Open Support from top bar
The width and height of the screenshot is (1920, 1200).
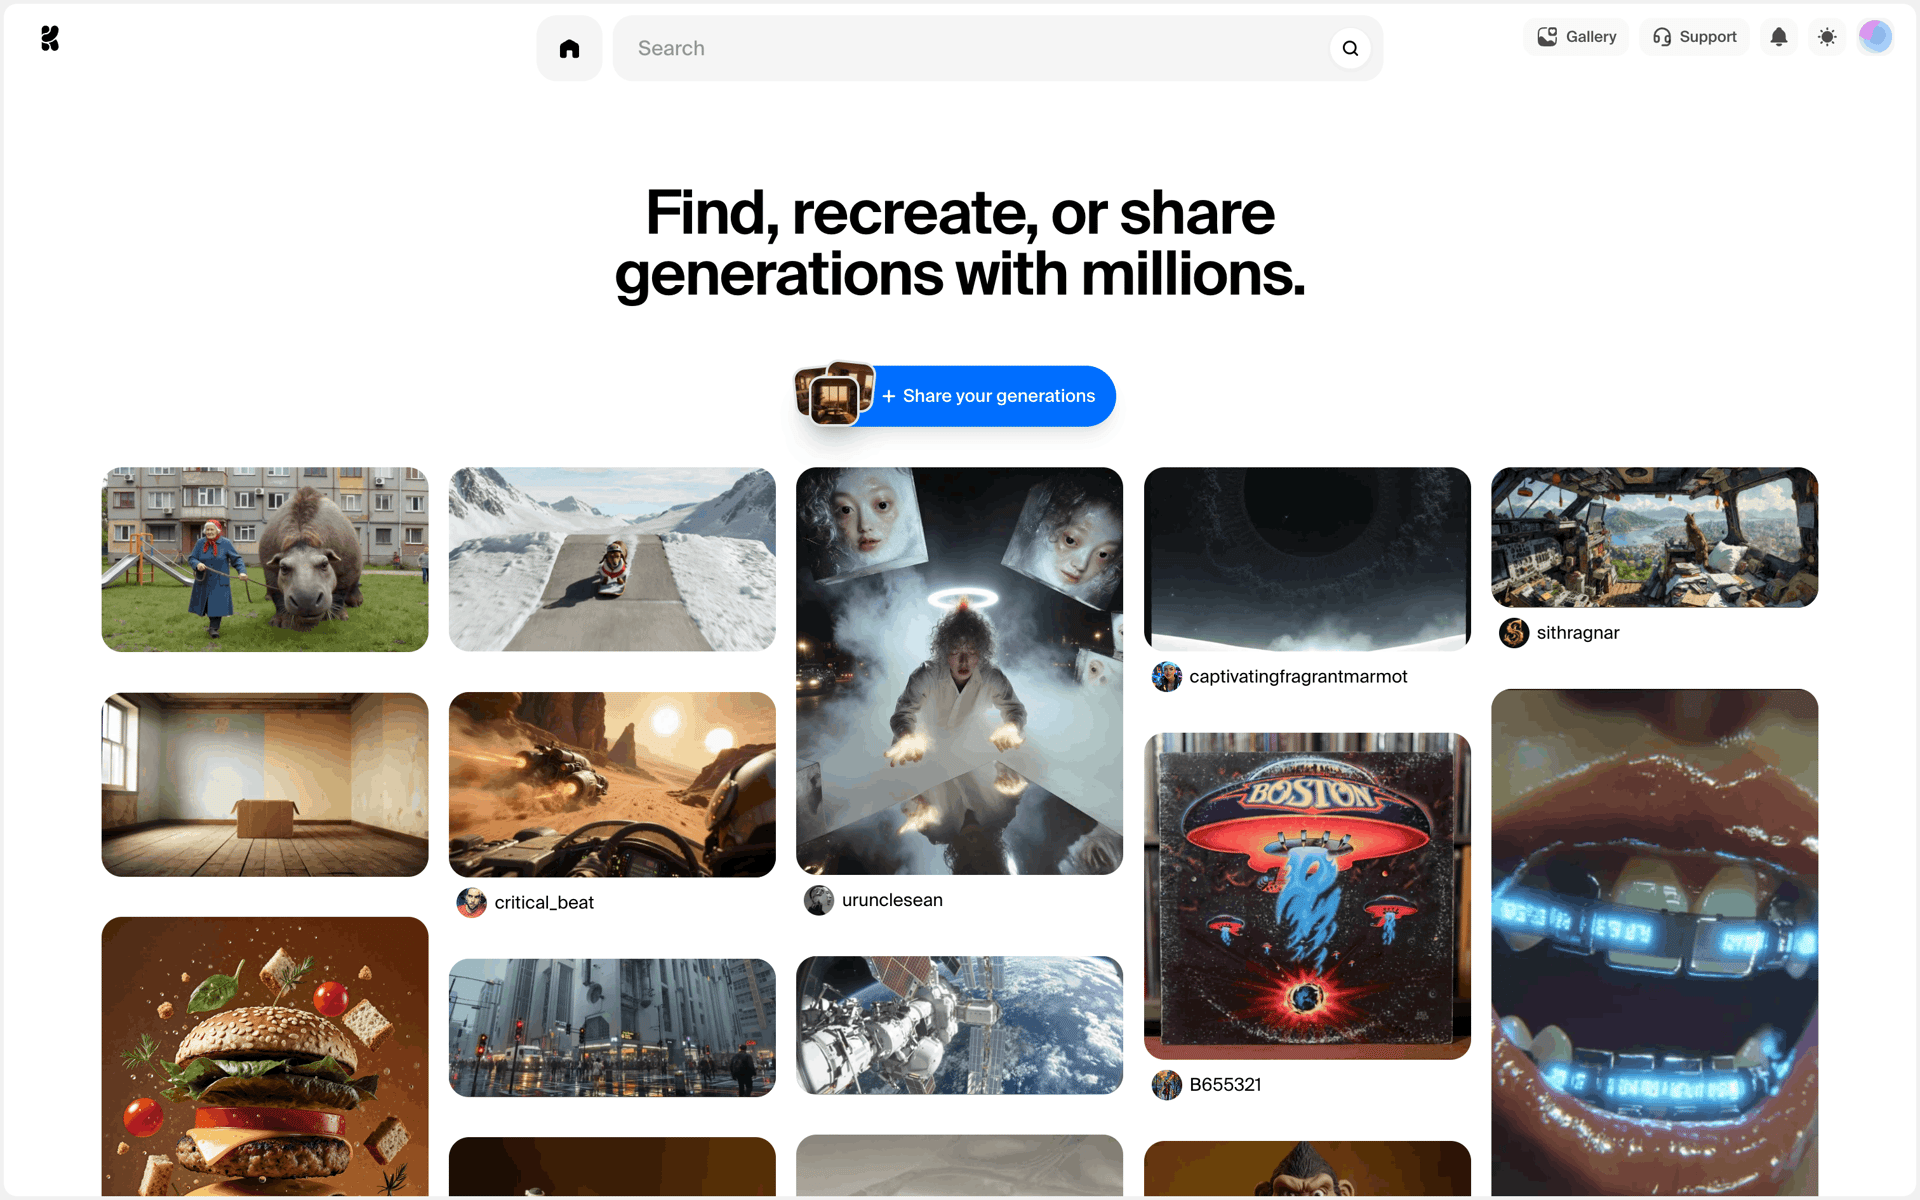click(1694, 37)
